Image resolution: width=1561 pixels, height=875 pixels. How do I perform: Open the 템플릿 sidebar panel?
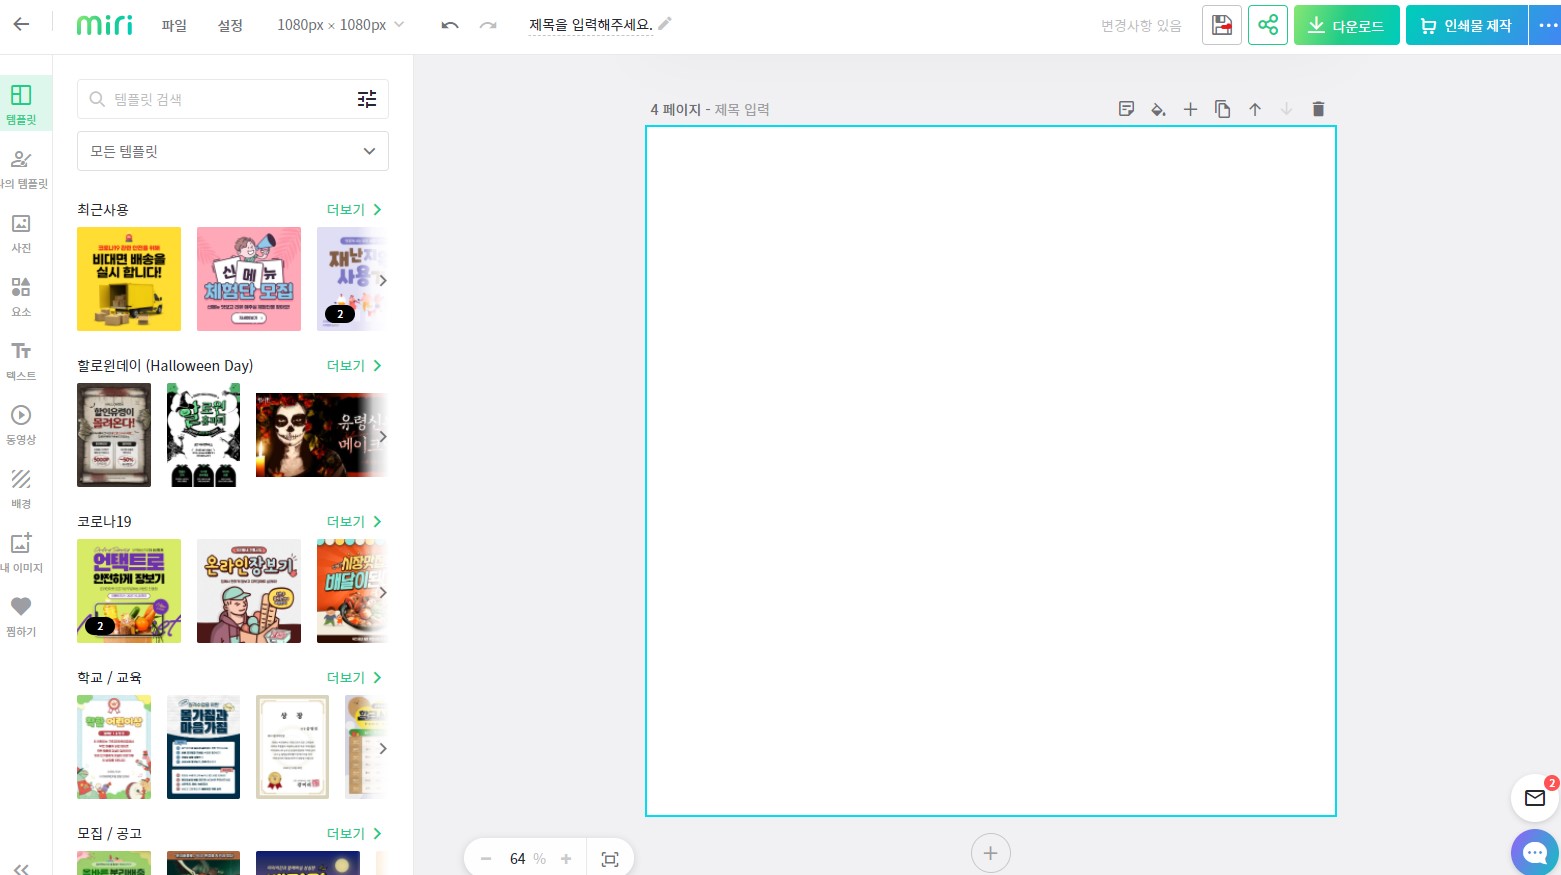[x=21, y=105]
